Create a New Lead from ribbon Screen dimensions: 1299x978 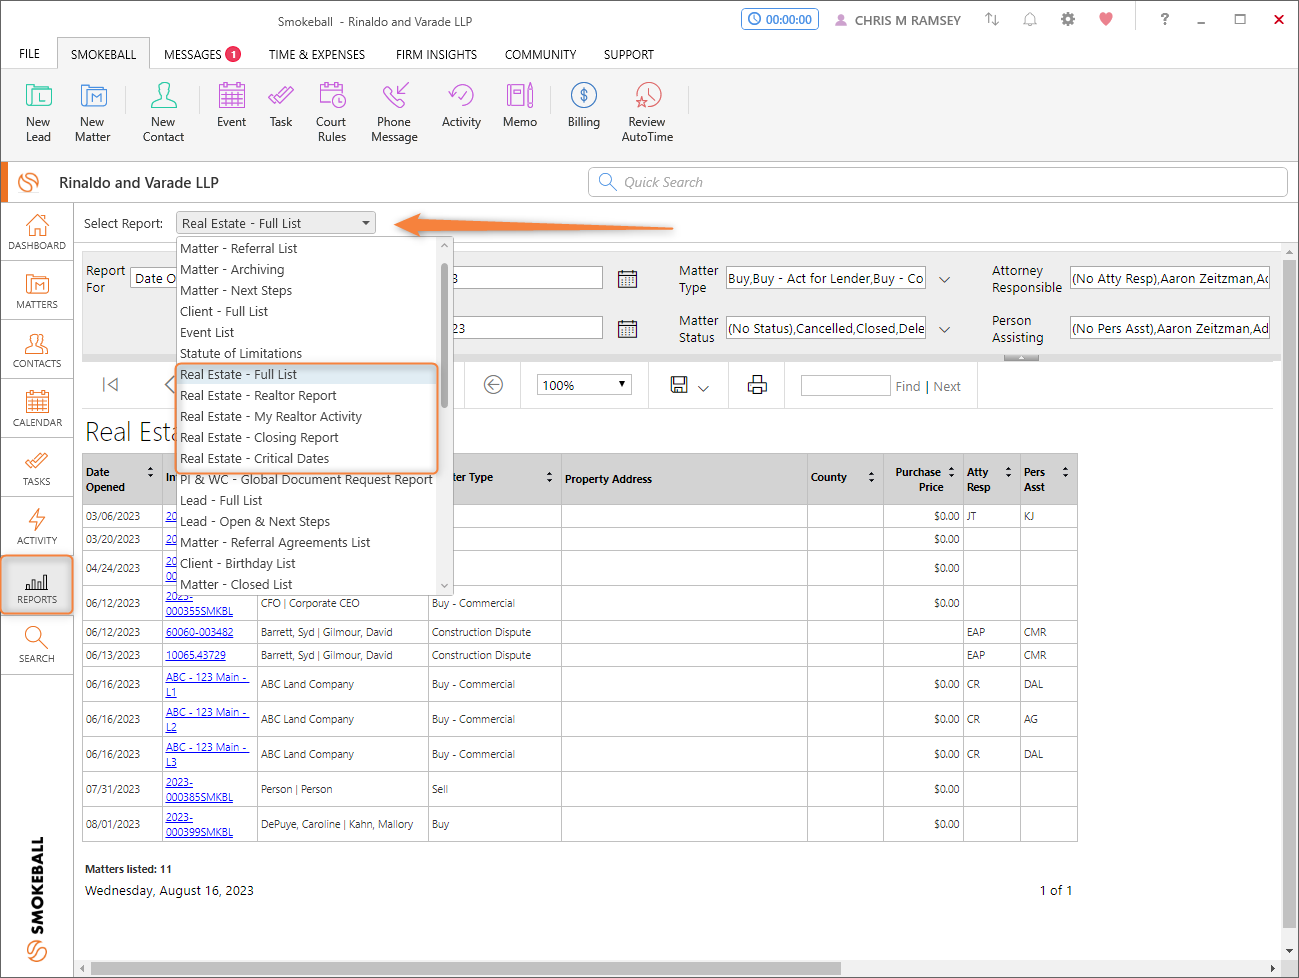tap(38, 112)
